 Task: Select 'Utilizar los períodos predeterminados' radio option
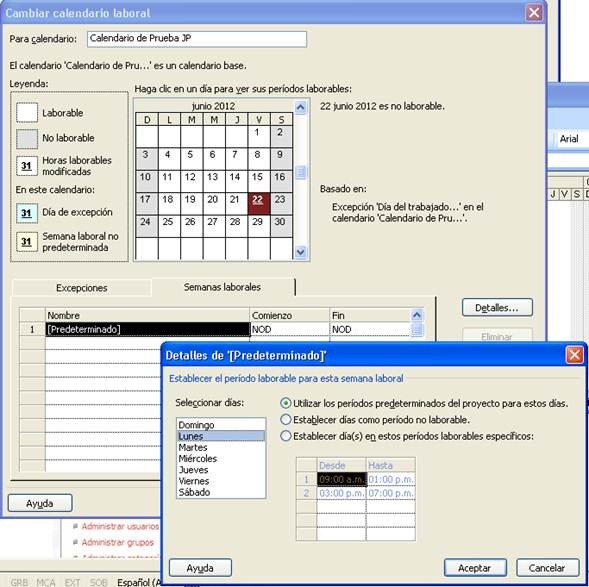285,403
